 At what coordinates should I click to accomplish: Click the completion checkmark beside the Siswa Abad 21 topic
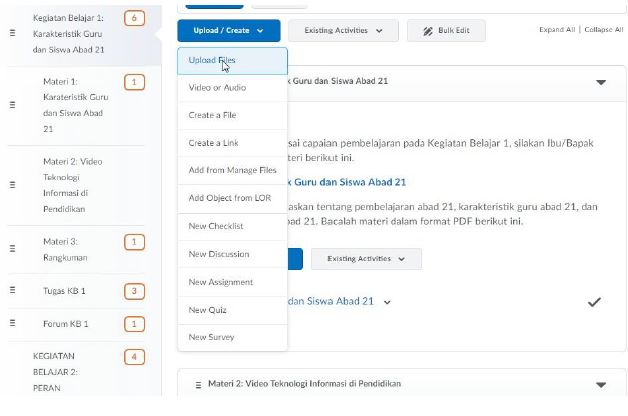[x=594, y=302]
